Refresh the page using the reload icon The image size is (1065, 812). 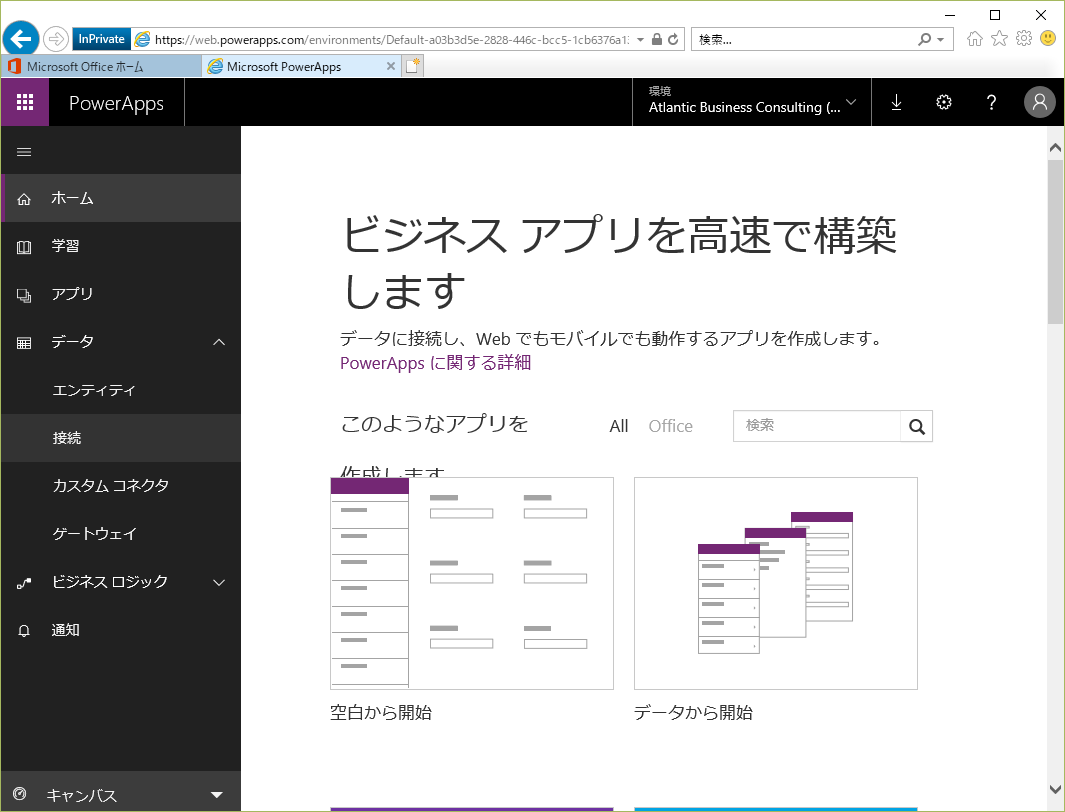pos(673,39)
